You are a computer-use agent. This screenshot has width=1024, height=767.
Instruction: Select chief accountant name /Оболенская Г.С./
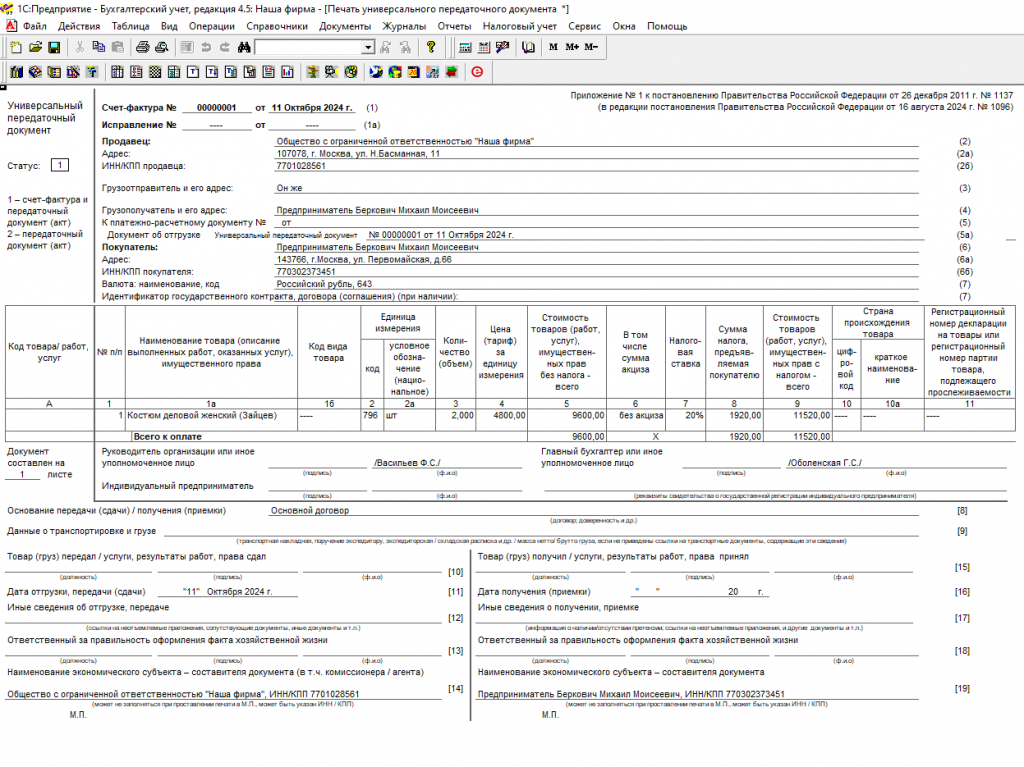coord(825,463)
